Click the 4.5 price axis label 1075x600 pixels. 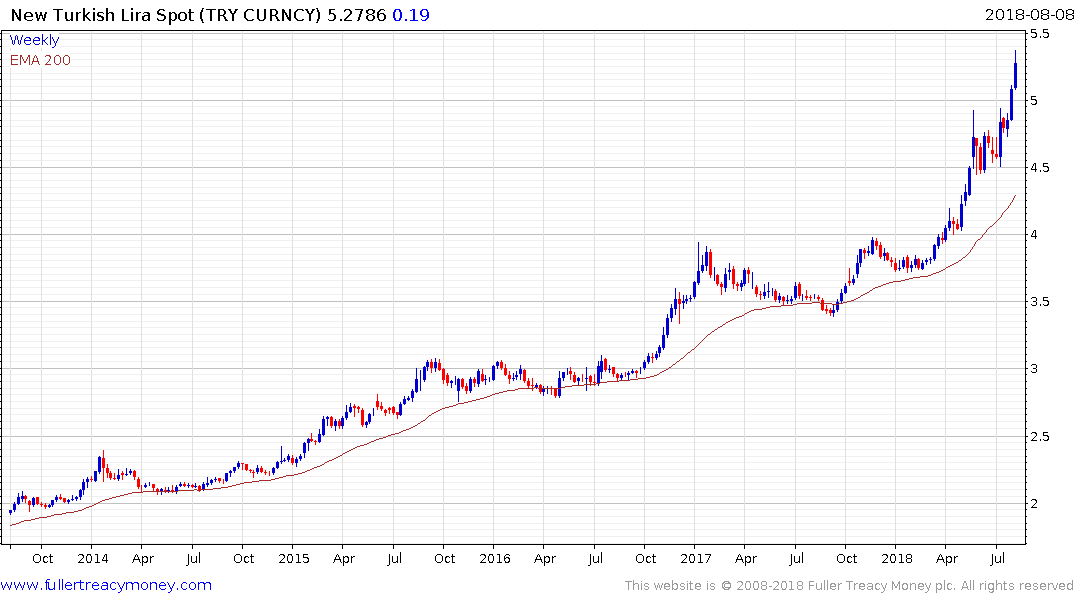point(1039,168)
